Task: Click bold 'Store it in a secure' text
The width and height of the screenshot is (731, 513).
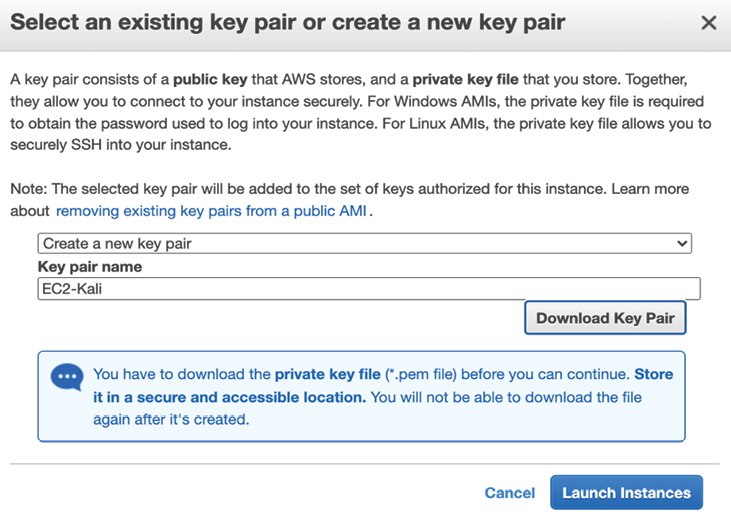Action: coord(383,386)
